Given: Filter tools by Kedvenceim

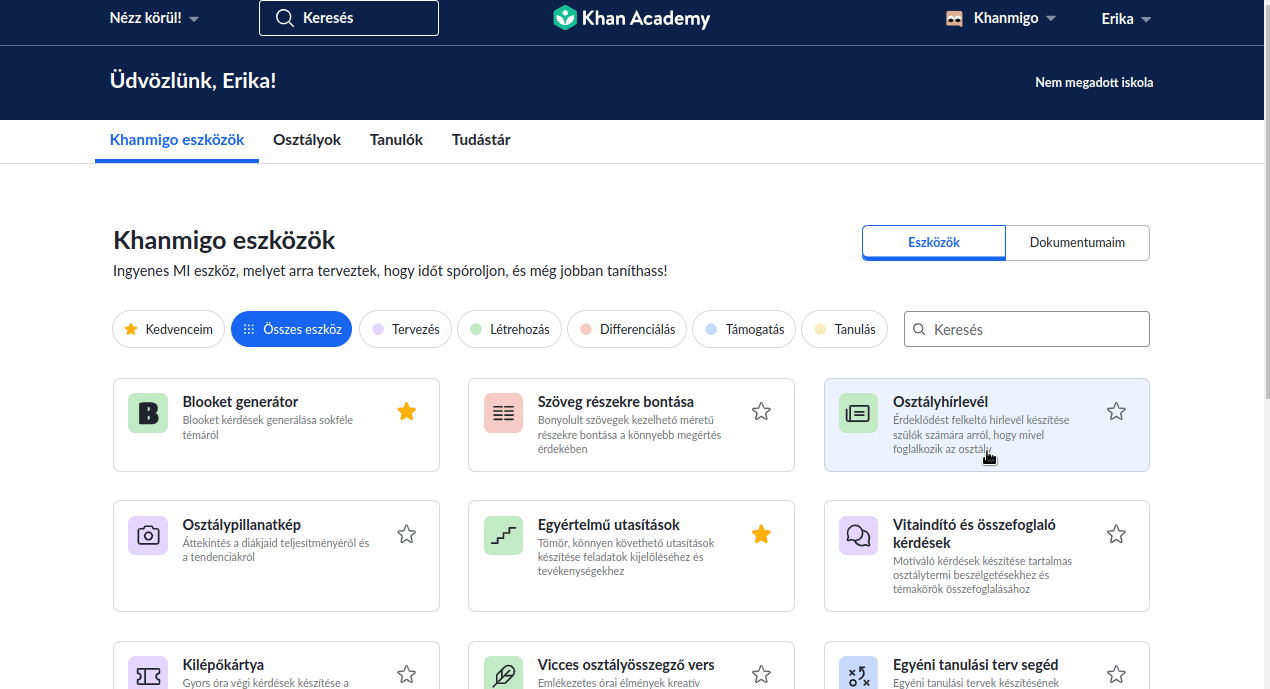Looking at the screenshot, I should tap(168, 329).
